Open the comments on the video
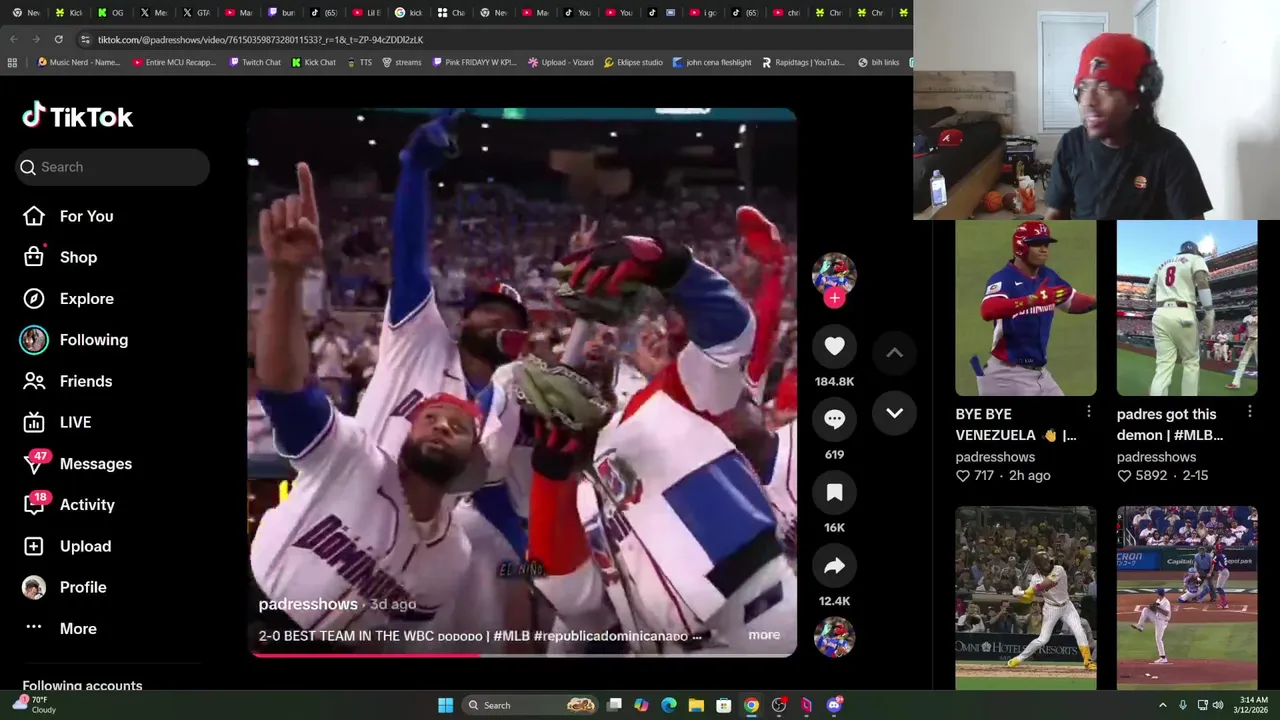 pyautogui.click(x=834, y=419)
